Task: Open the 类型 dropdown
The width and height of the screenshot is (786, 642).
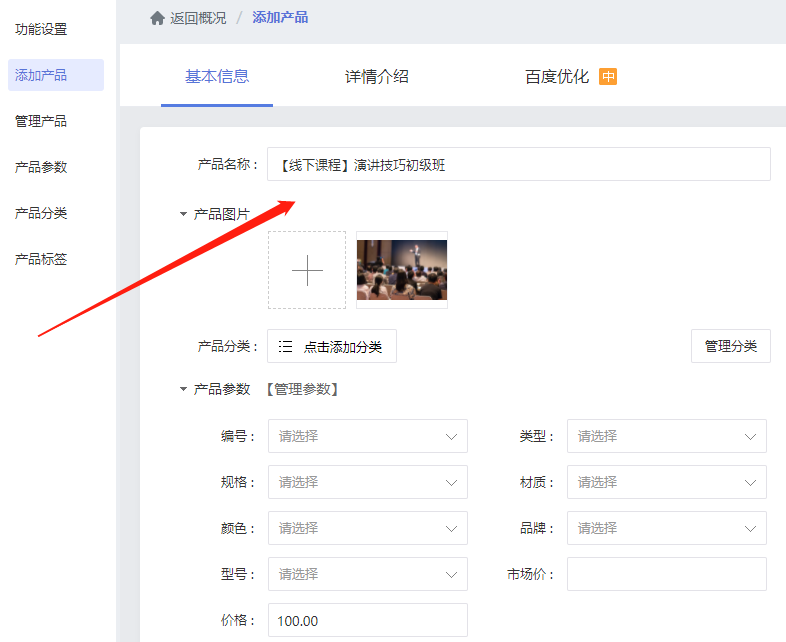Action: pyautogui.click(x=666, y=436)
